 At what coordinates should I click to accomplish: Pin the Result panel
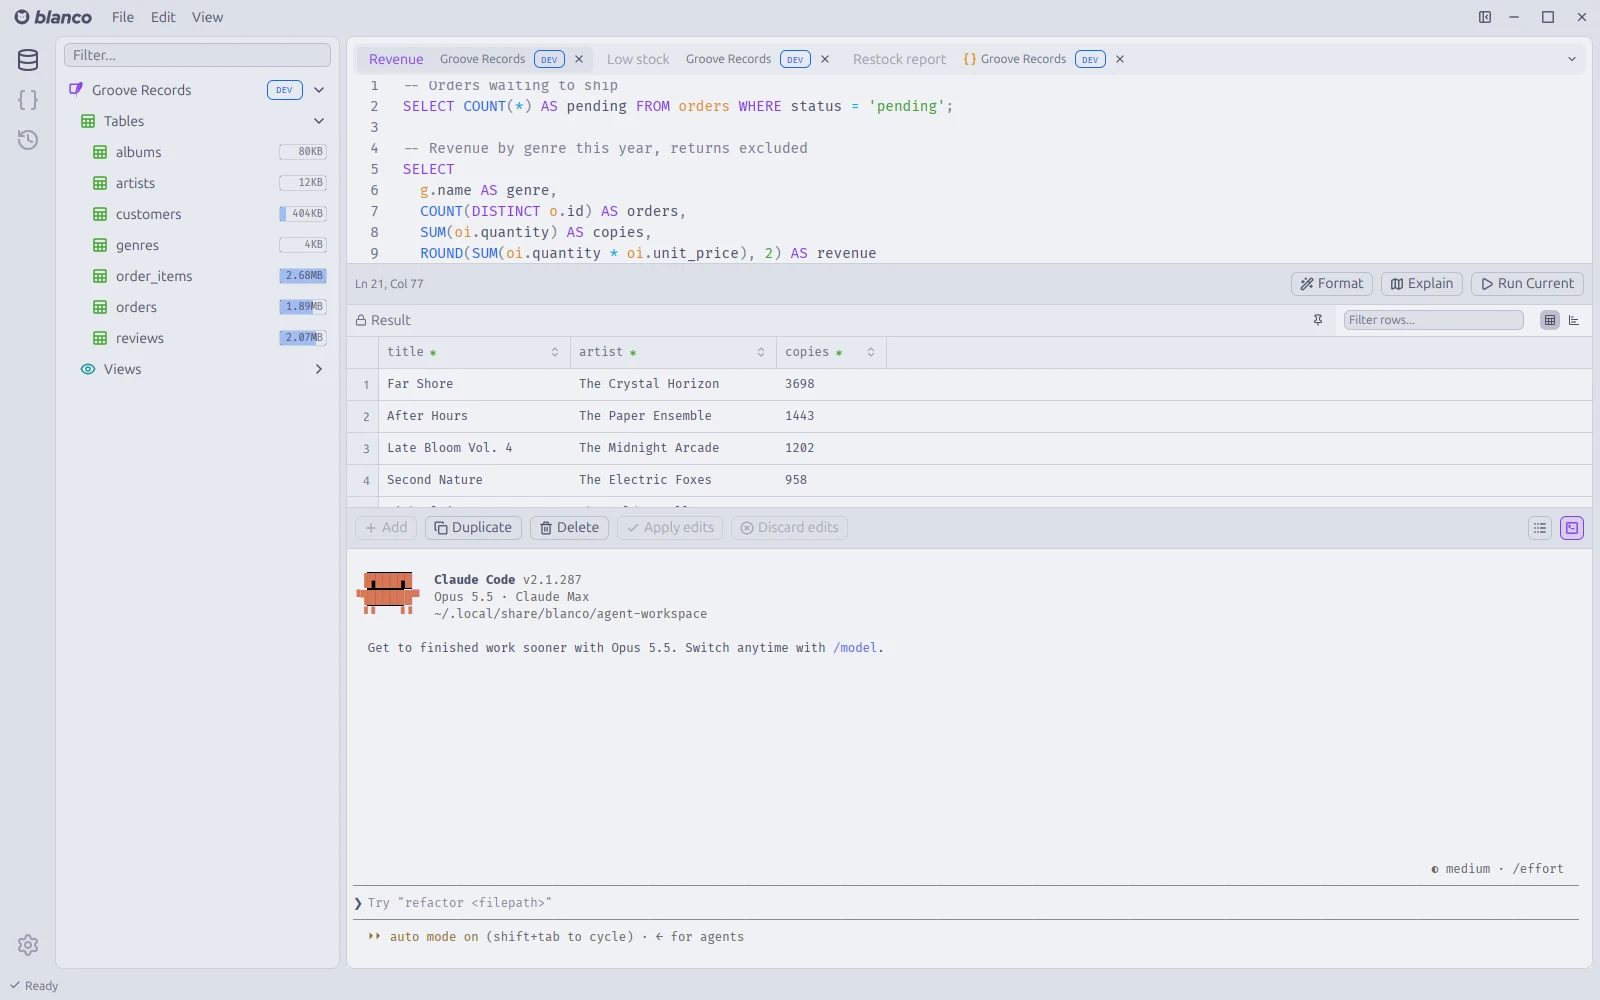point(1318,320)
